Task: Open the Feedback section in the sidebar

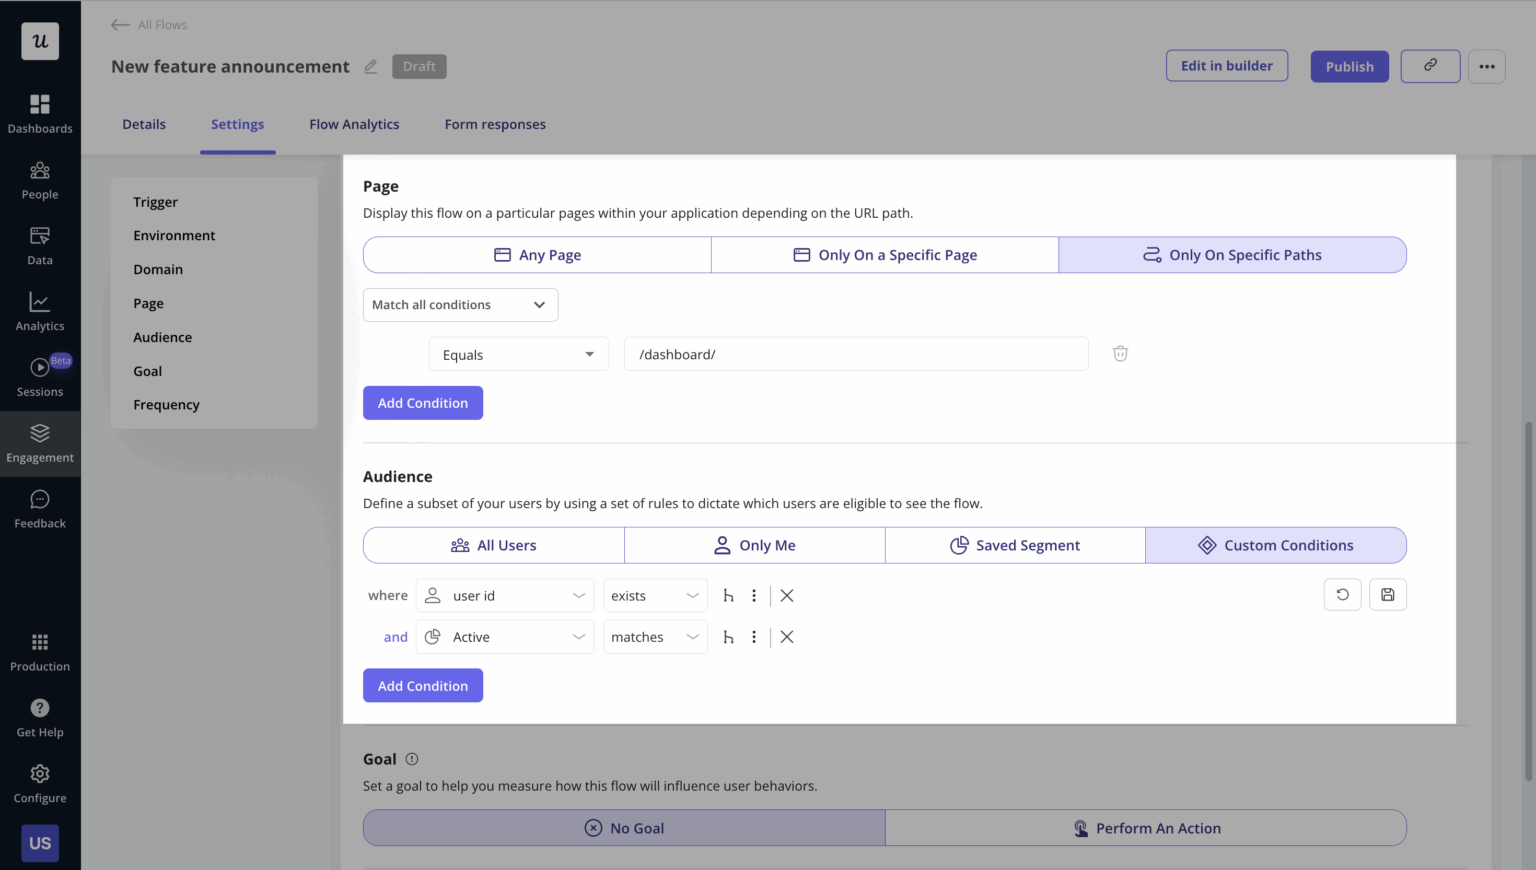Action: (40, 508)
